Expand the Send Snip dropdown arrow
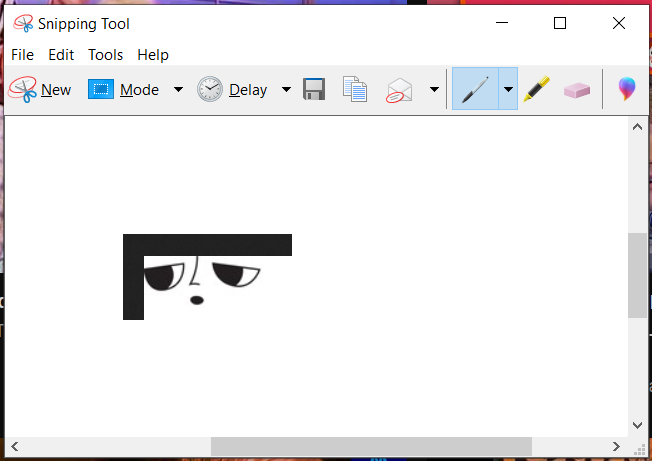This screenshot has height=461, width=652. pos(434,89)
